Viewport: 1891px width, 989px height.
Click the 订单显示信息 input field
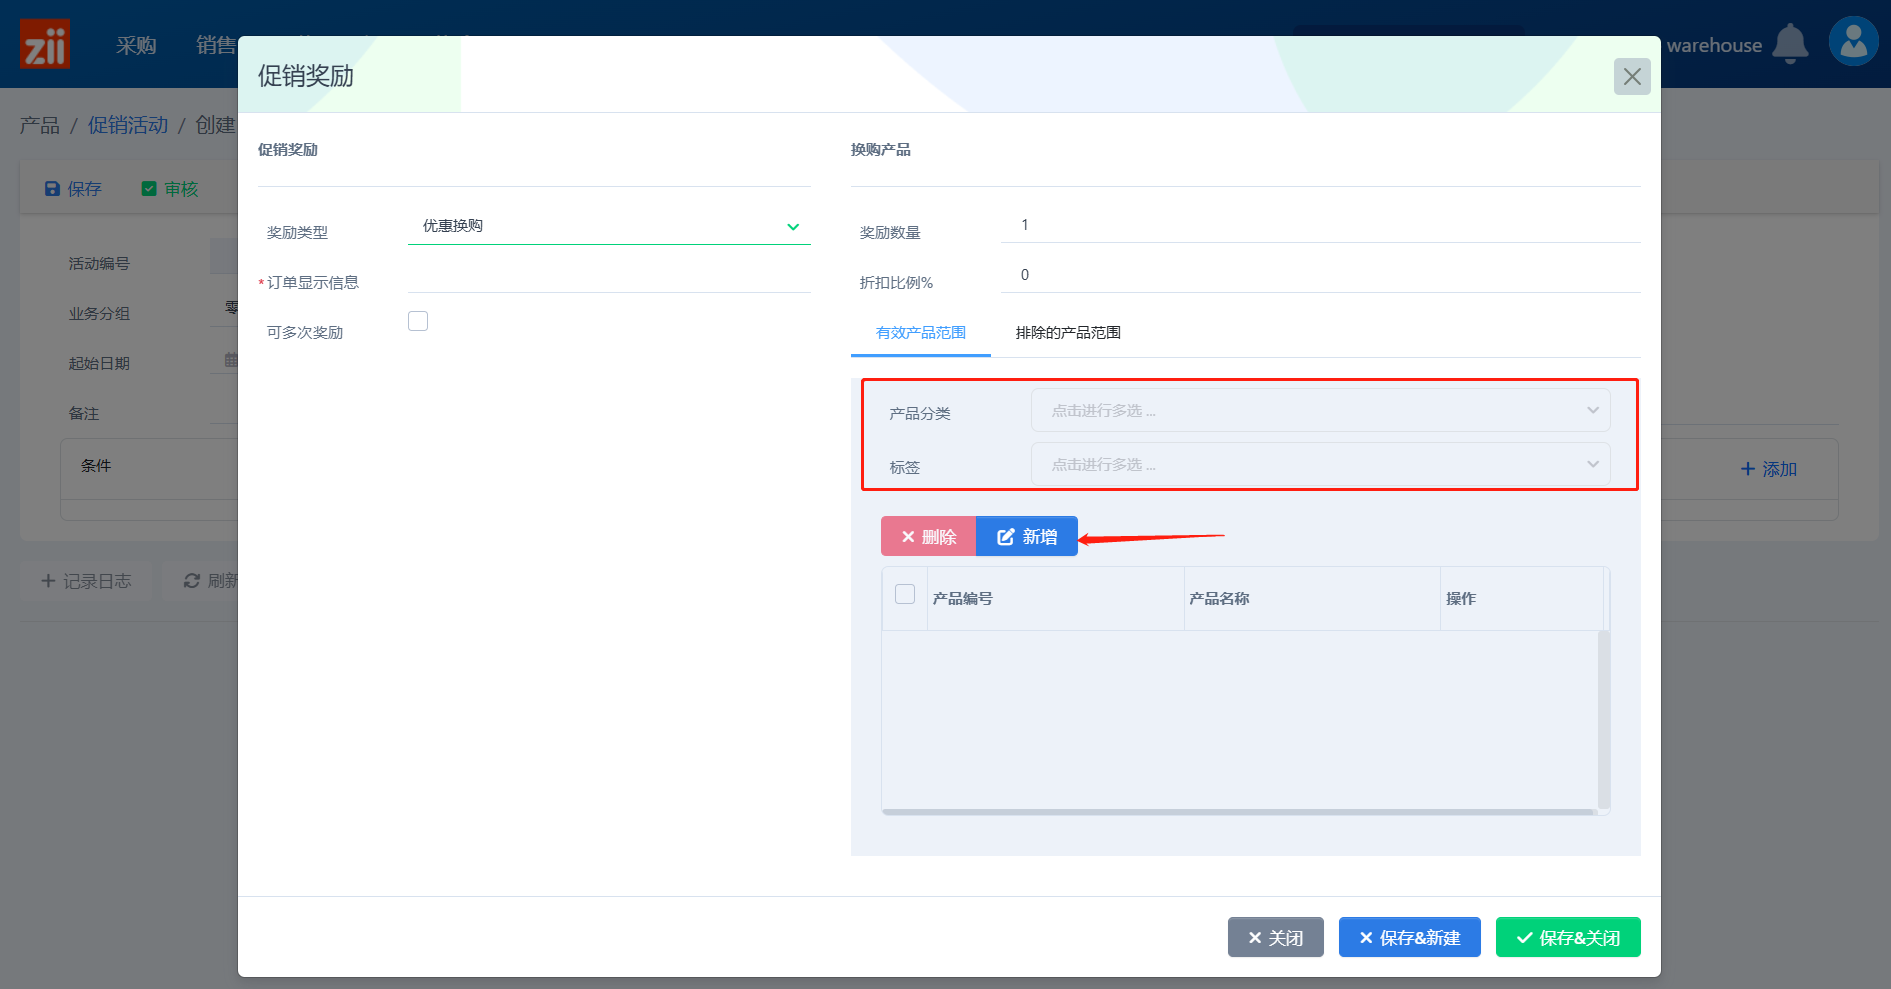(609, 276)
